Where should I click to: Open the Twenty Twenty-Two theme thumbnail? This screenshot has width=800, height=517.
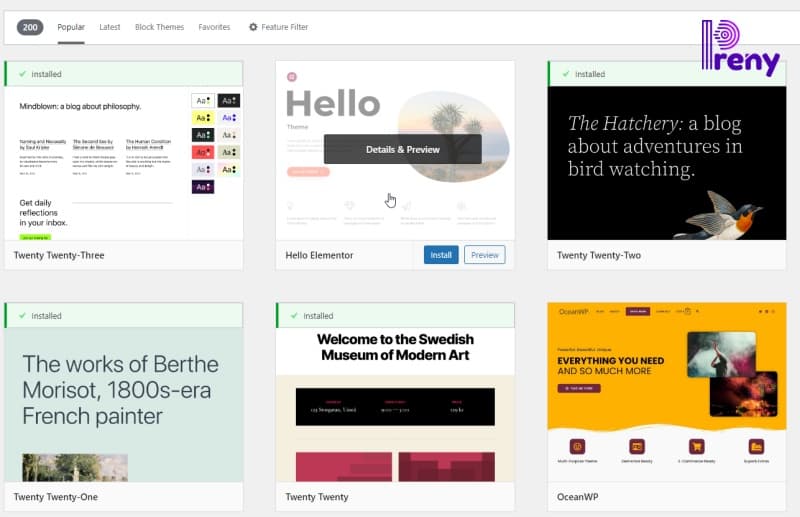pyautogui.click(x=667, y=163)
